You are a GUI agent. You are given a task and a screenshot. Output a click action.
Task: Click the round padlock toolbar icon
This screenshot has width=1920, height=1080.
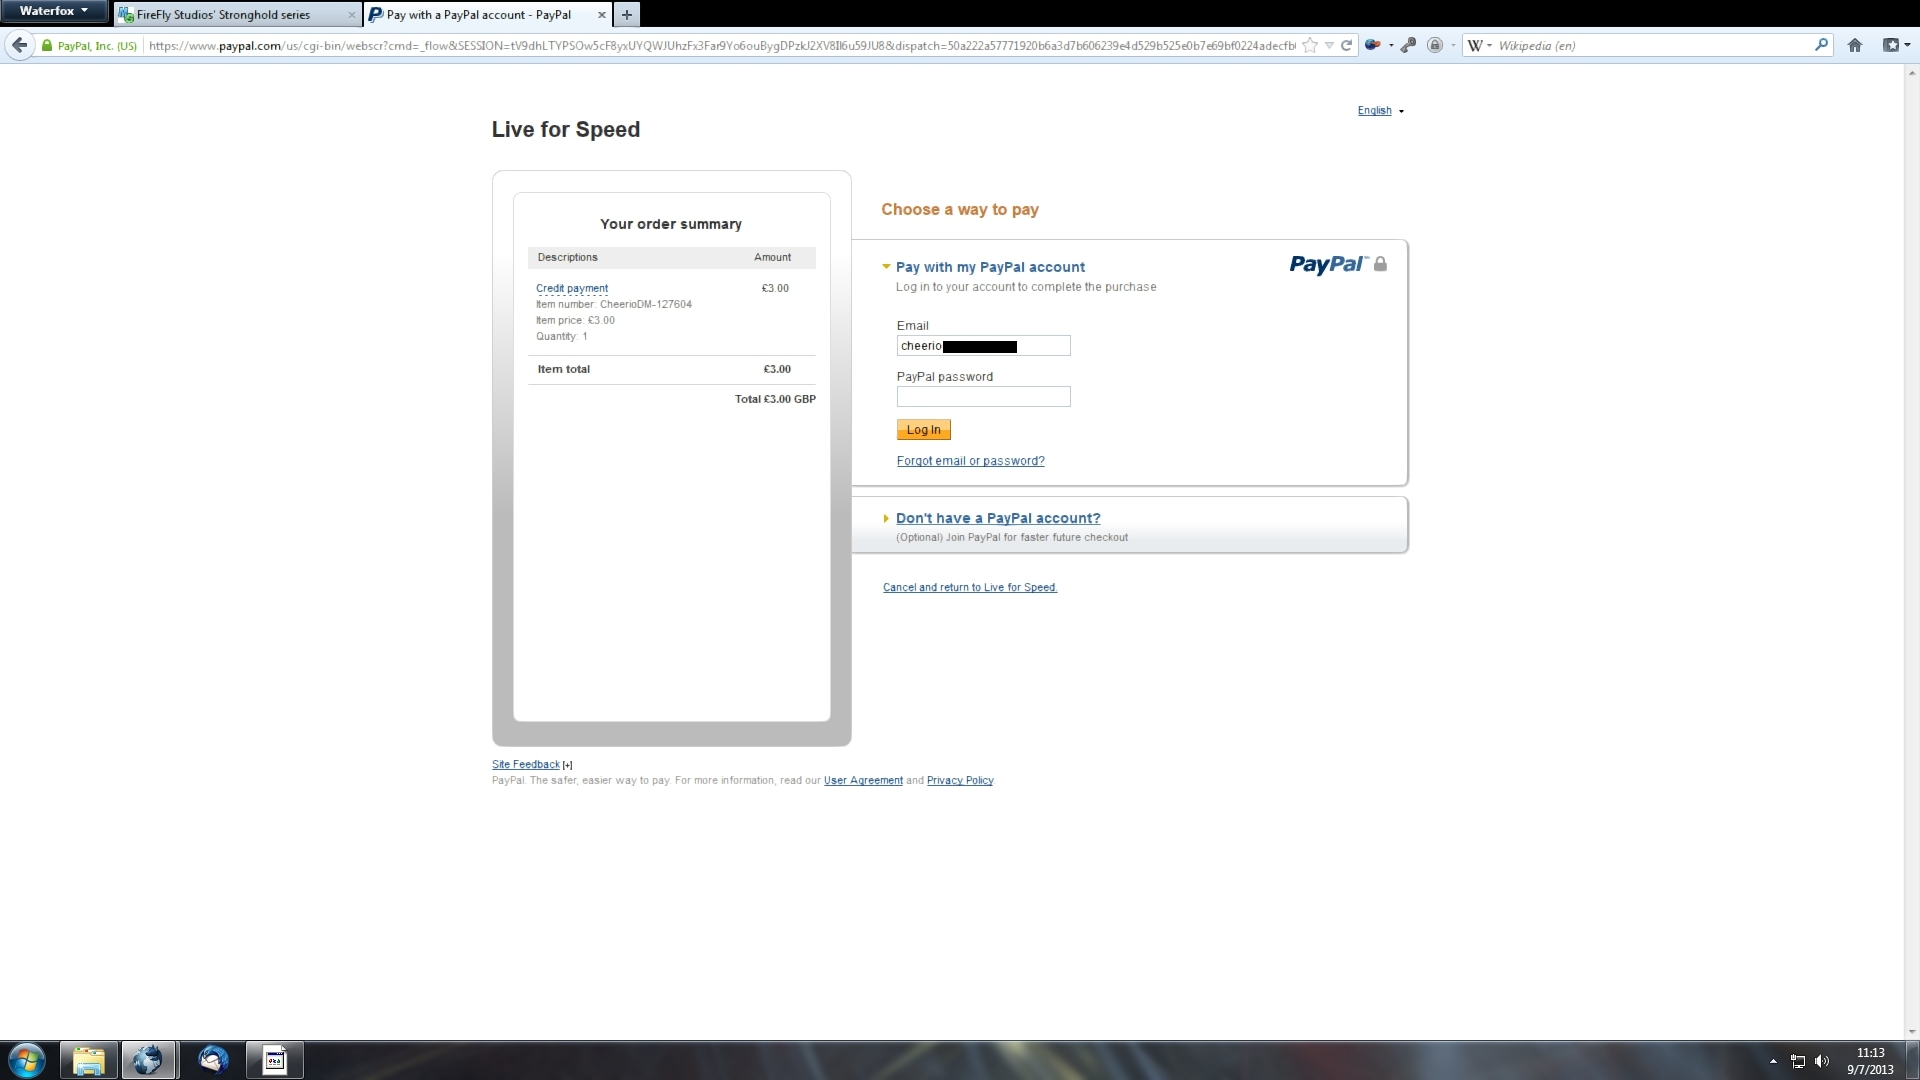1435,45
